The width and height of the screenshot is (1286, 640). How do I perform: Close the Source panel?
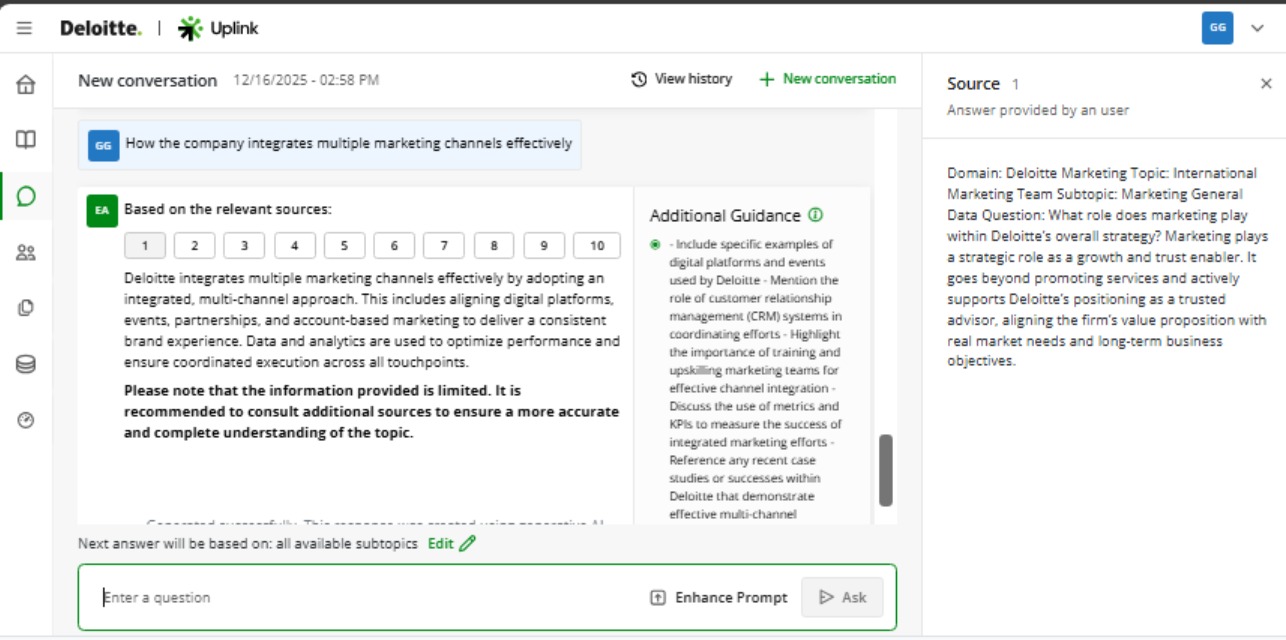point(1264,83)
